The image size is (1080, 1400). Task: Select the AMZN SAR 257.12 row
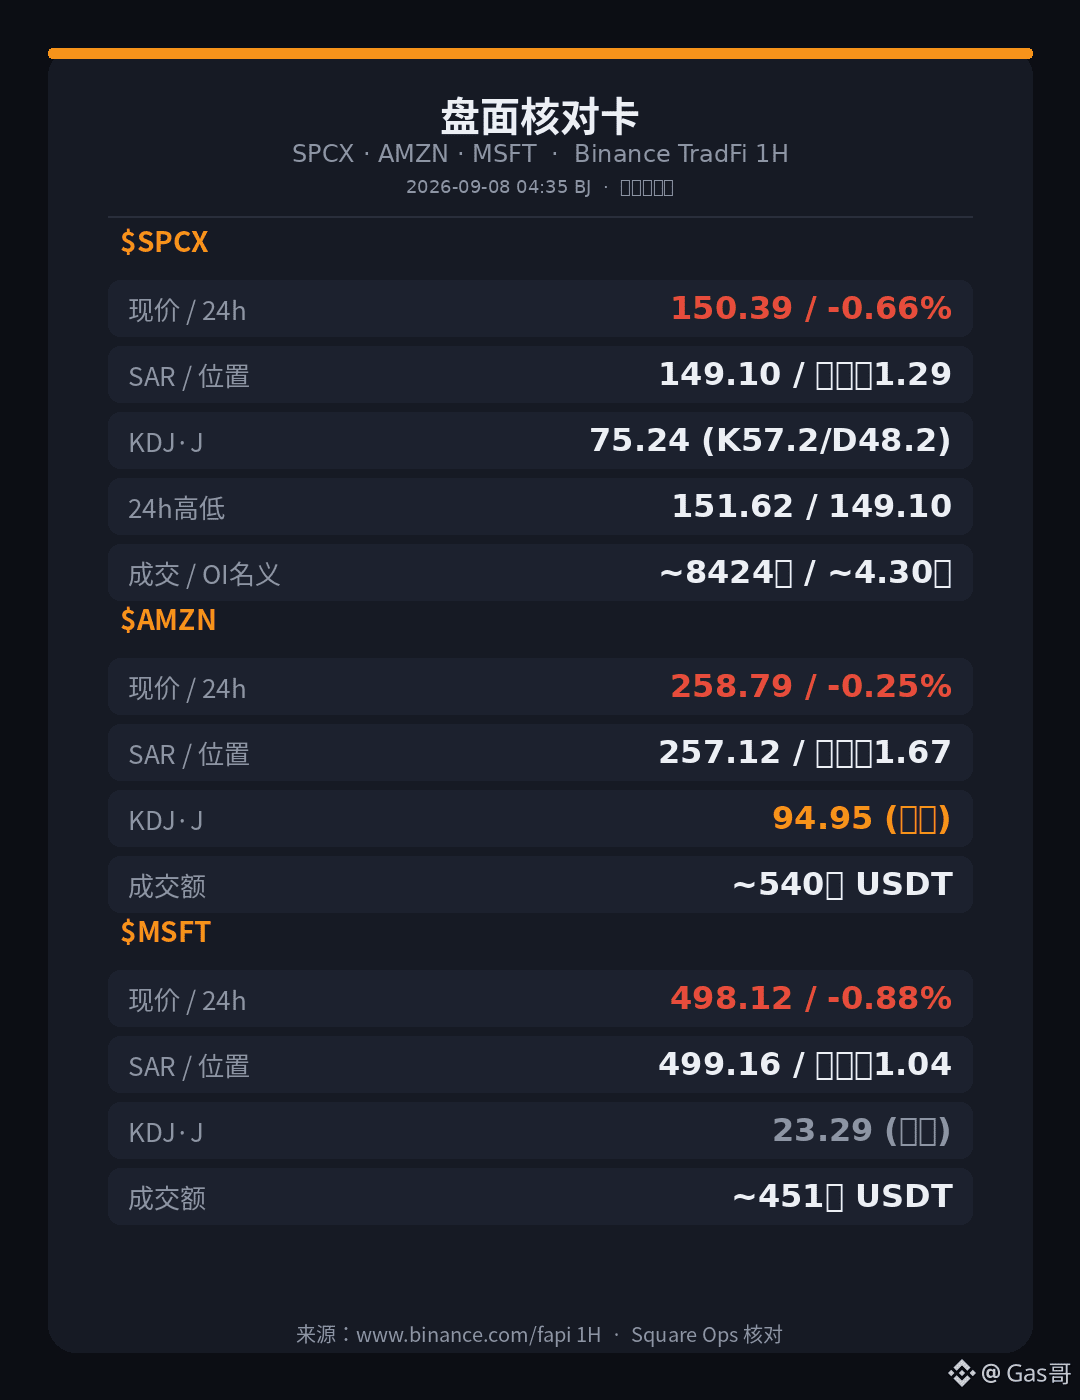[x=540, y=753]
